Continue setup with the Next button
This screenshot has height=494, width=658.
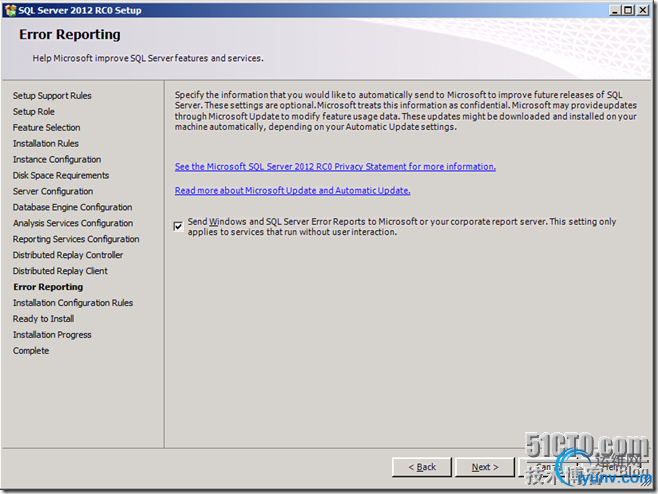[x=485, y=467]
